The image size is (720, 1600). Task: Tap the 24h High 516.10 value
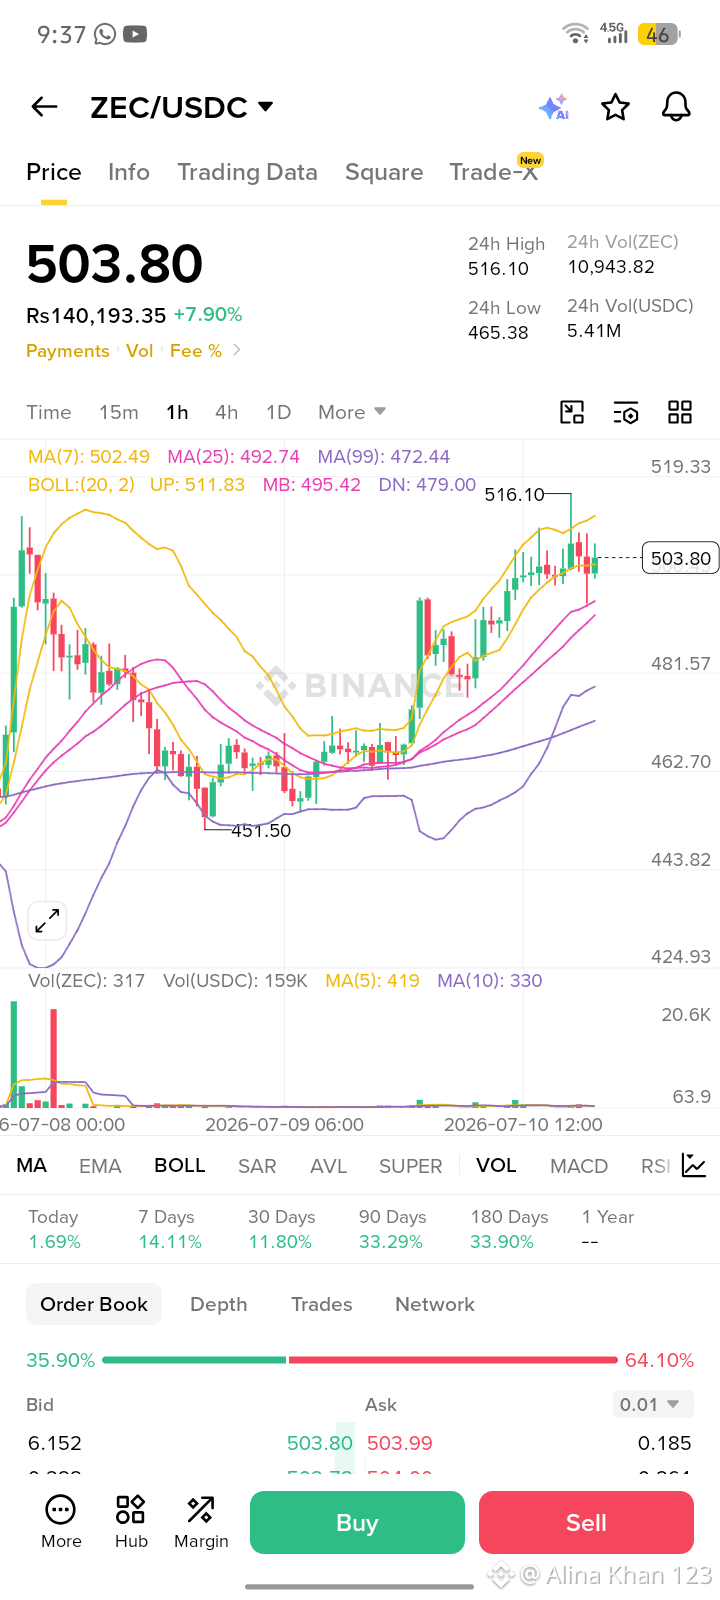(498, 269)
